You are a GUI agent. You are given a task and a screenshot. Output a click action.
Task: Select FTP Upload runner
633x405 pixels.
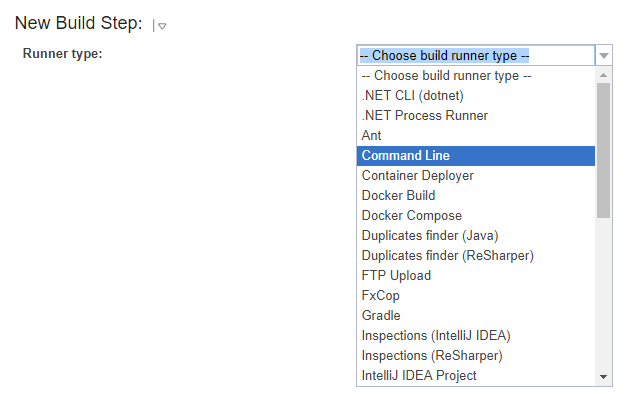tap(396, 276)
